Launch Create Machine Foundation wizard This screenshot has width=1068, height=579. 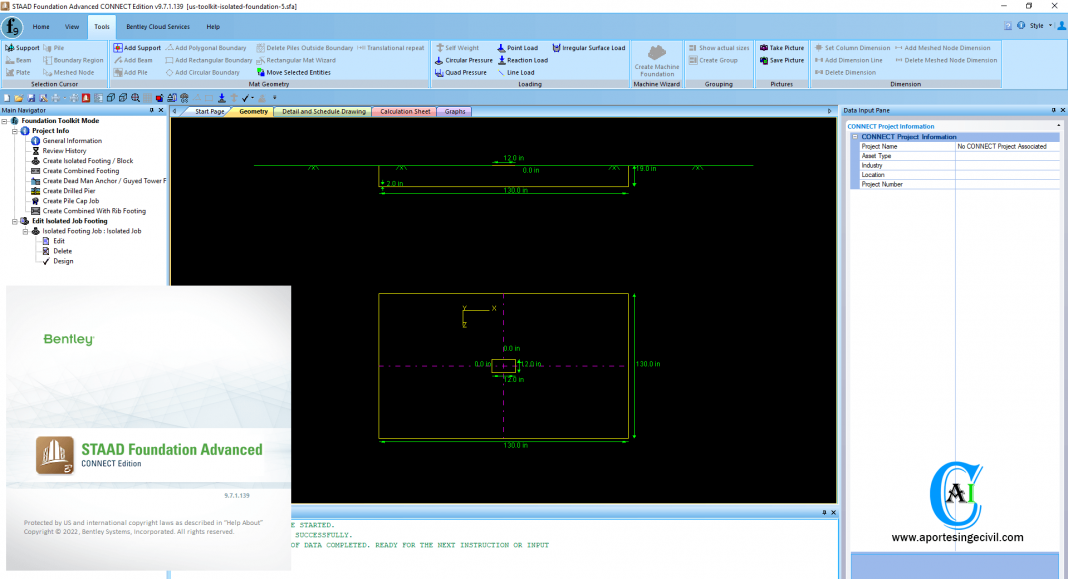point(657,62)
